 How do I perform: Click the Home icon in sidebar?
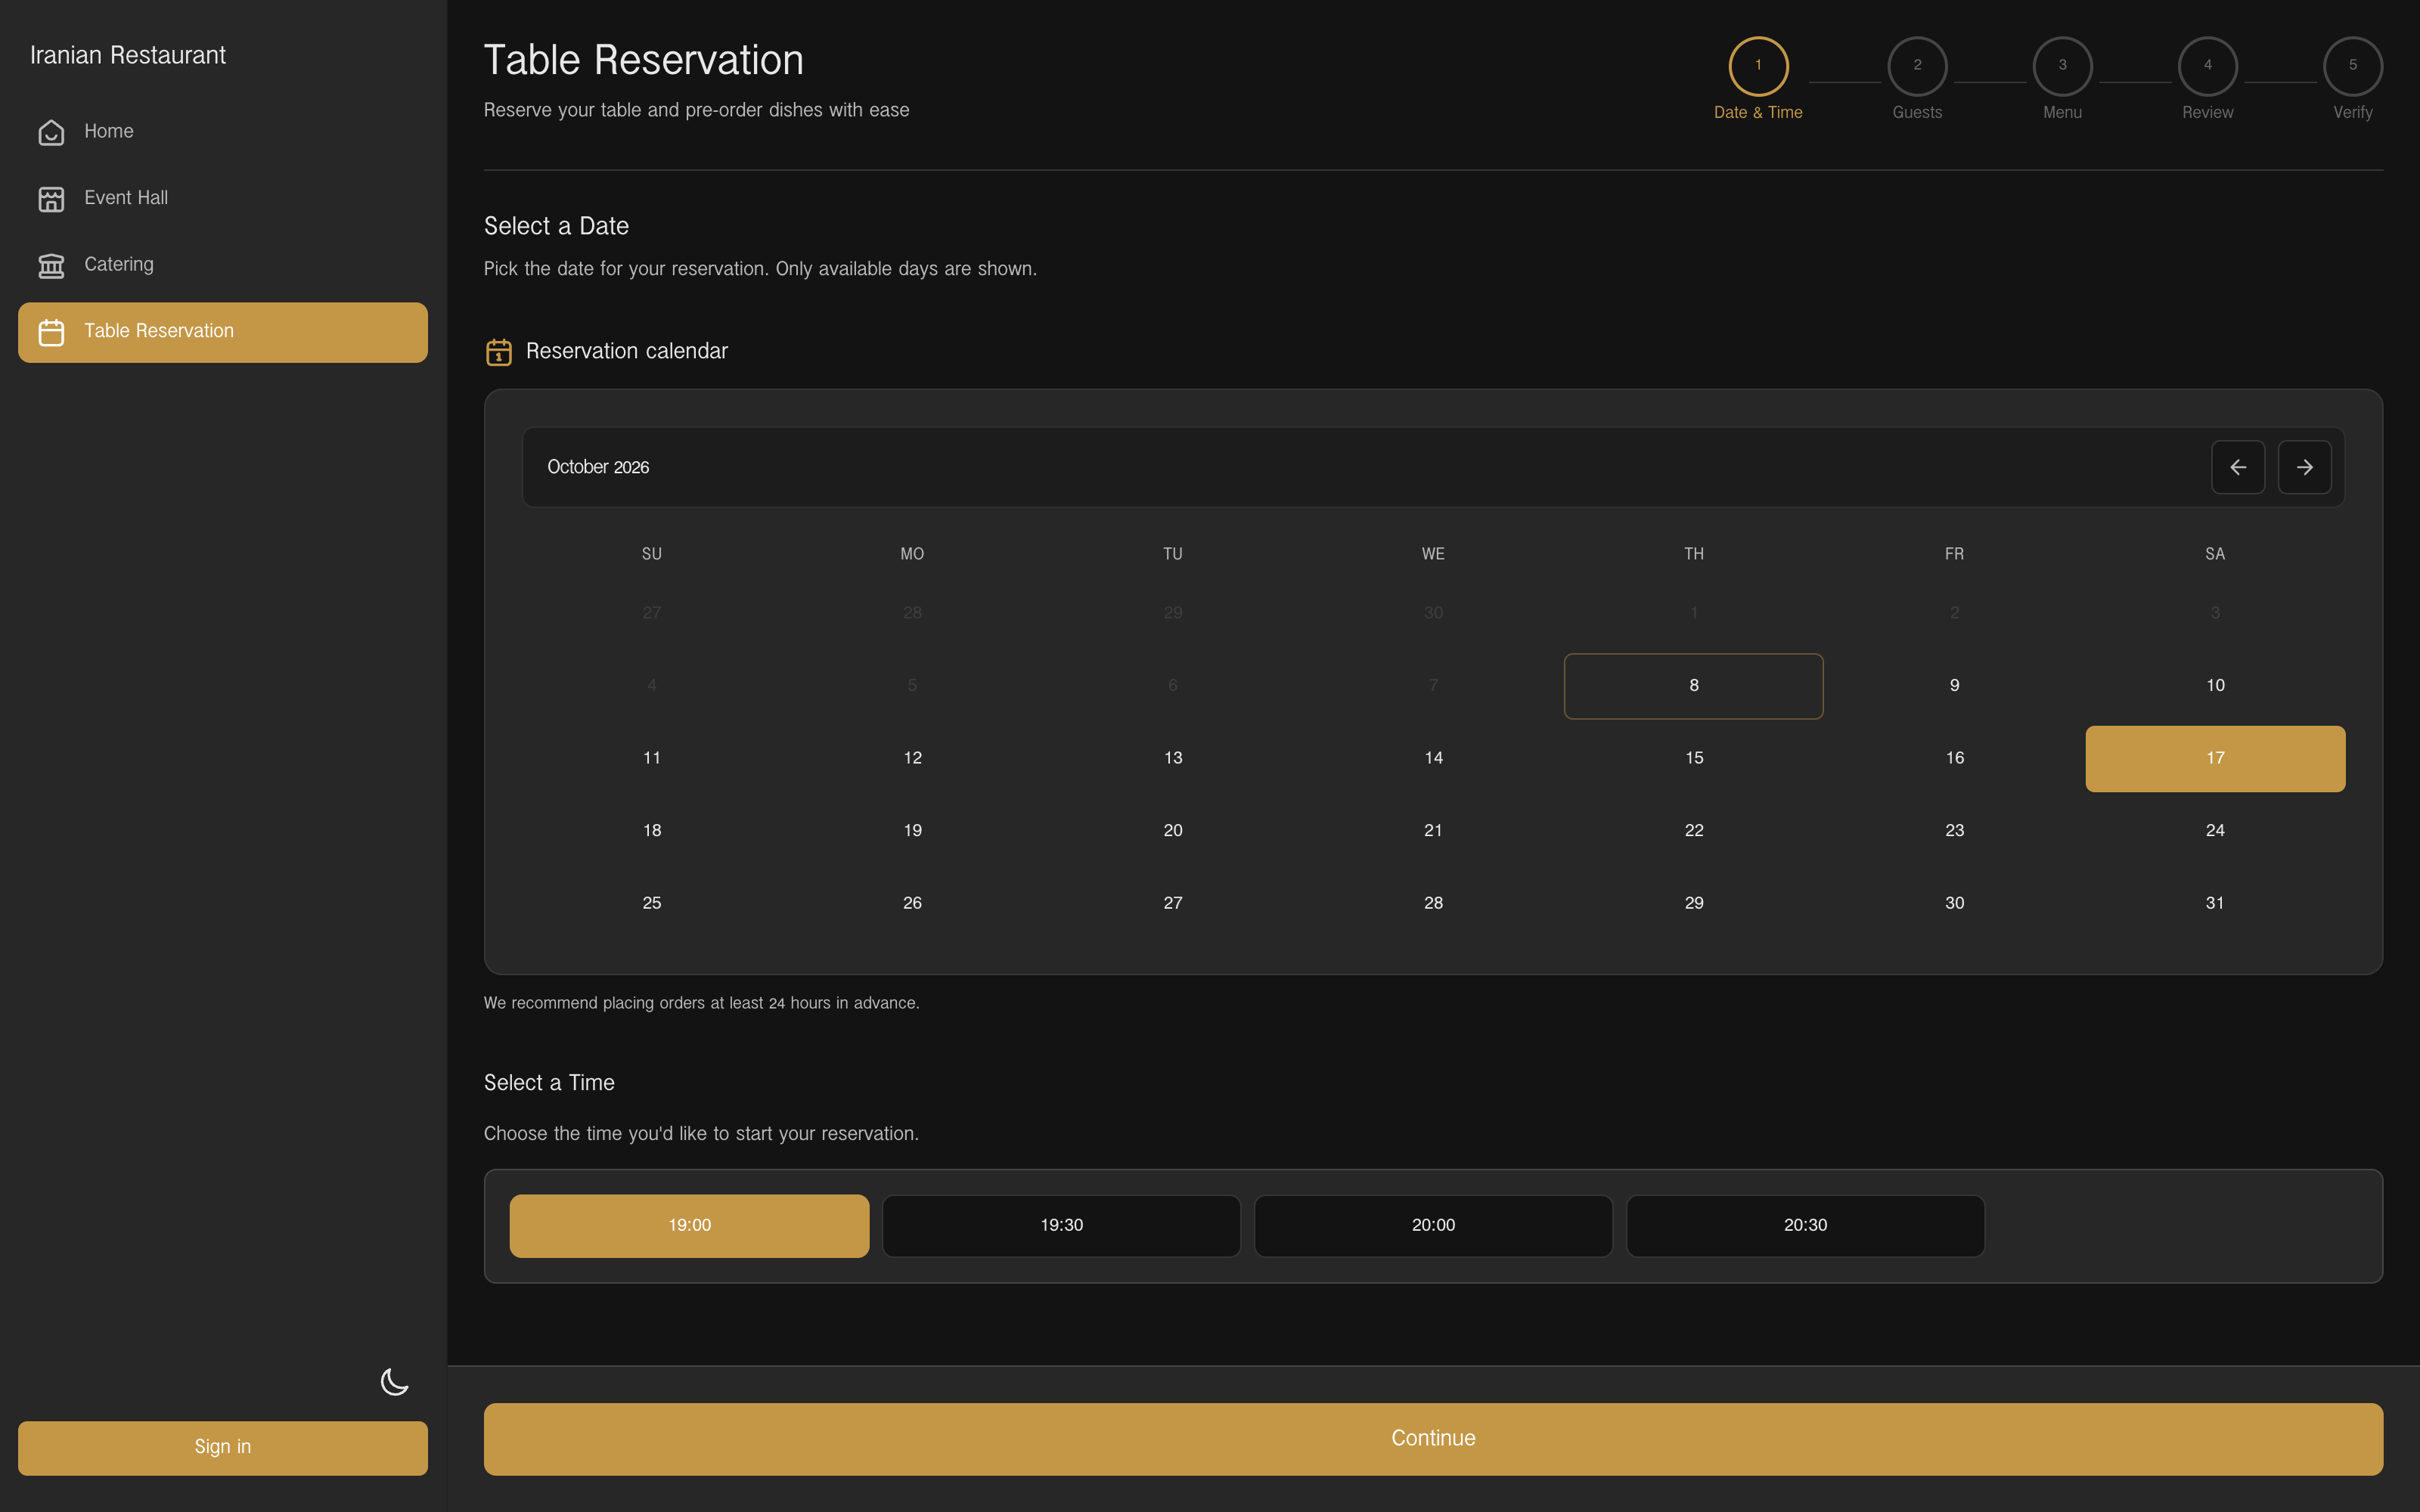coord(51,132)
